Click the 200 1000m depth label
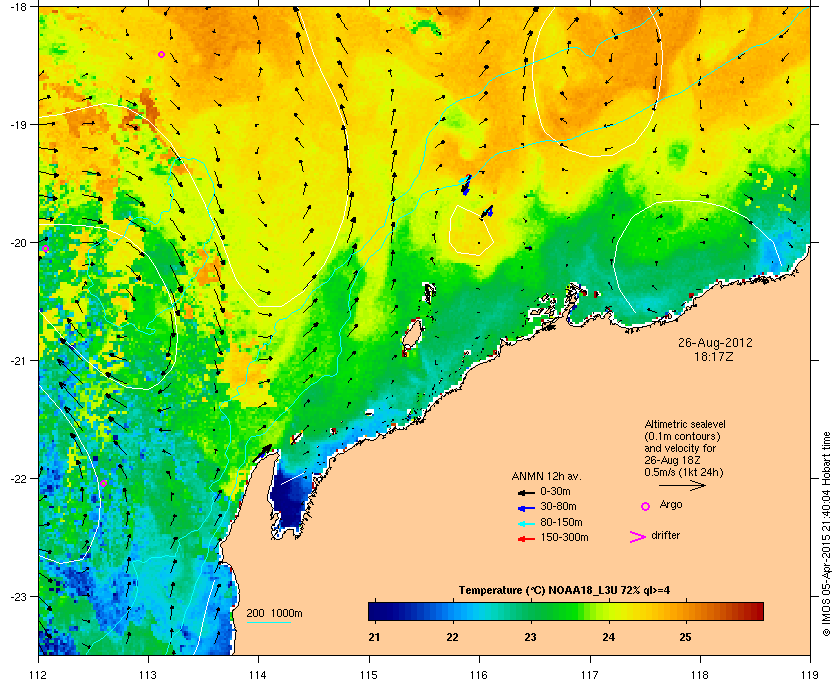The image size is (840, 680). click(274, 614)
